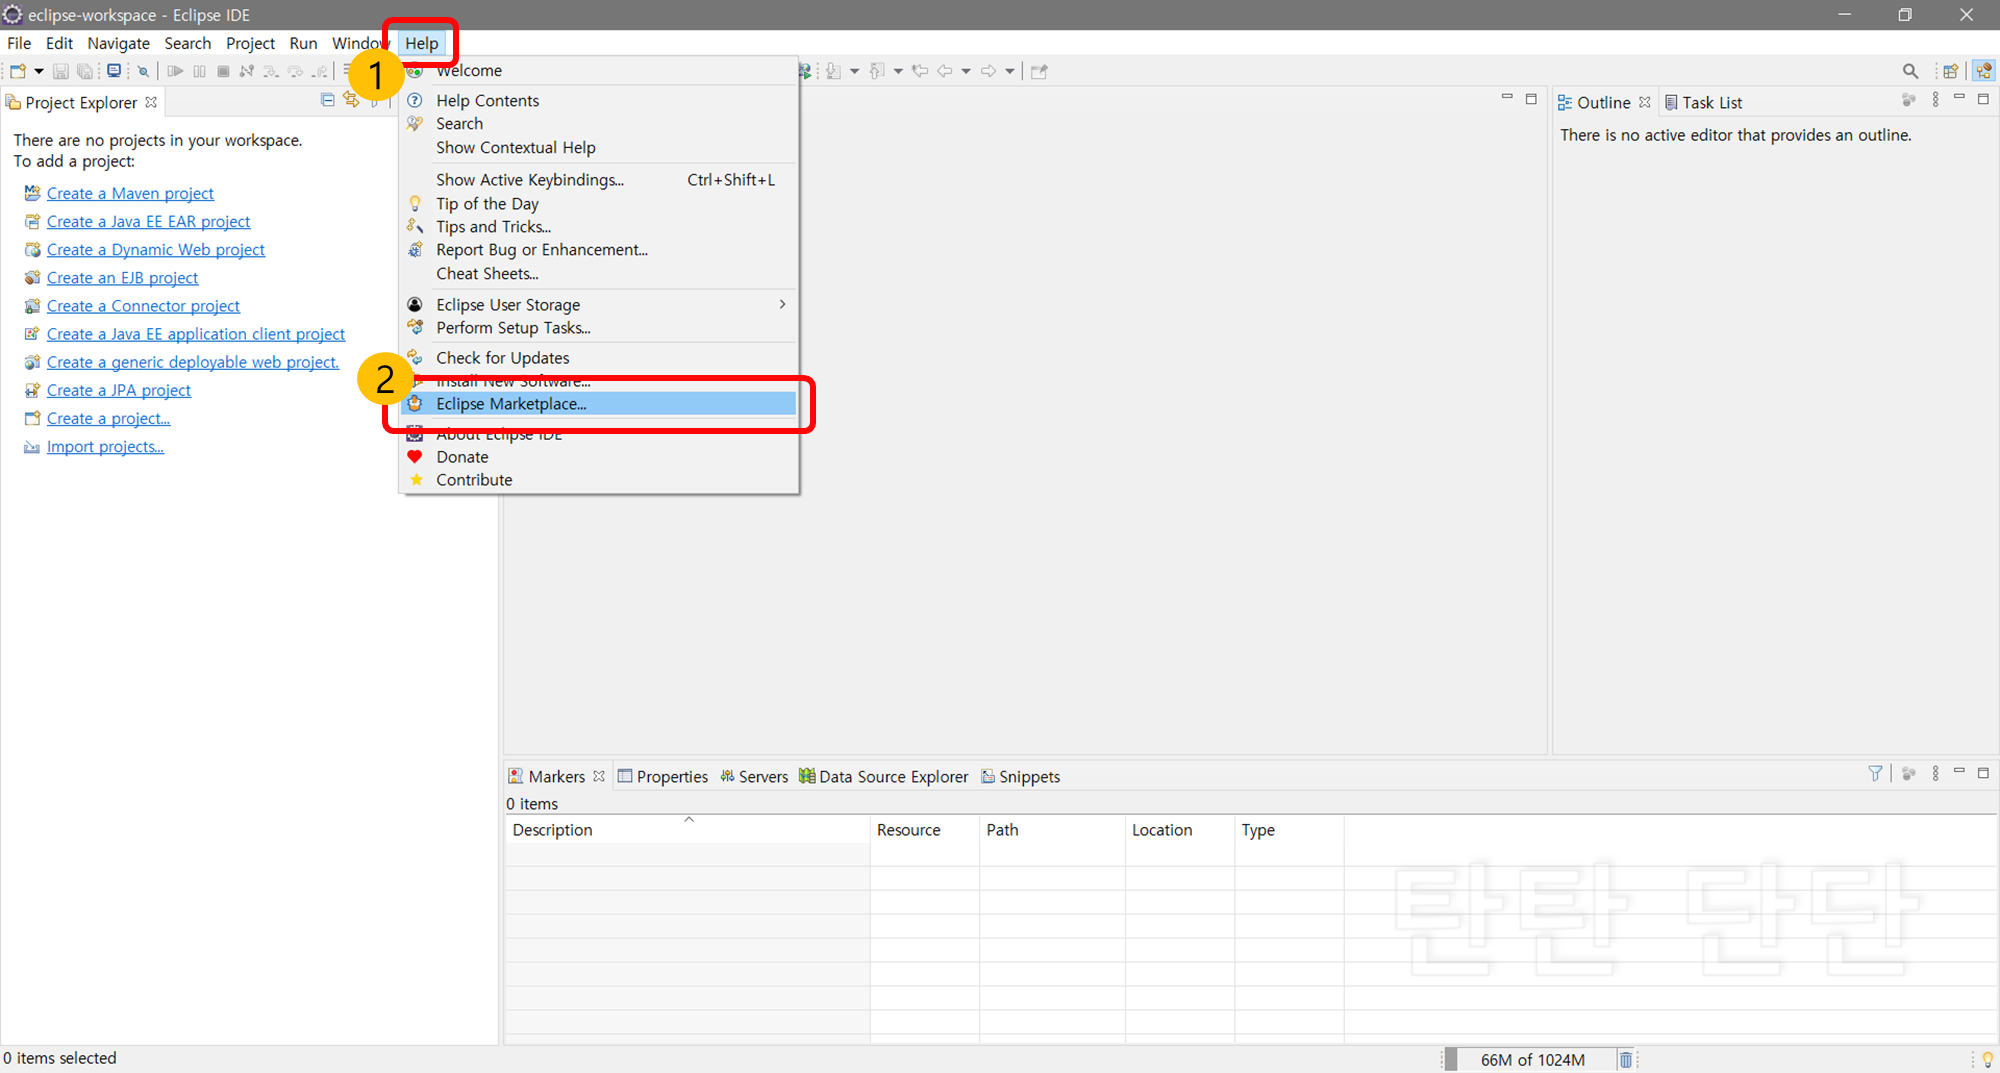Click the Save toolbar icon
Image resolution: width=2000 pixels, height=1073 pixels.
click(x=60, y=71)
